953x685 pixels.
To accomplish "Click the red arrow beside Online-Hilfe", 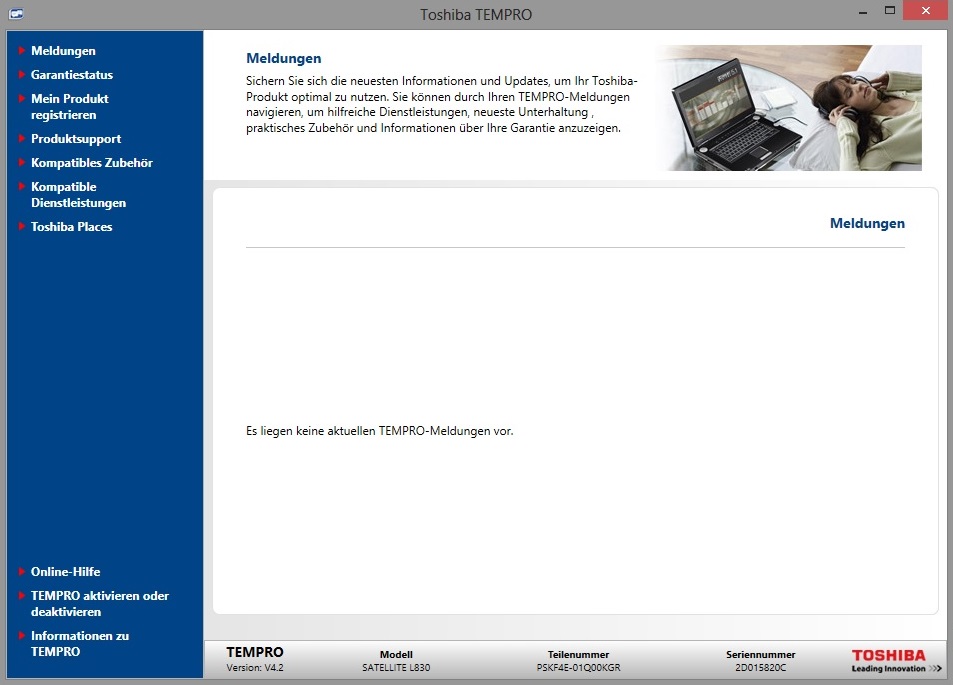I will [x=22, y=571].
